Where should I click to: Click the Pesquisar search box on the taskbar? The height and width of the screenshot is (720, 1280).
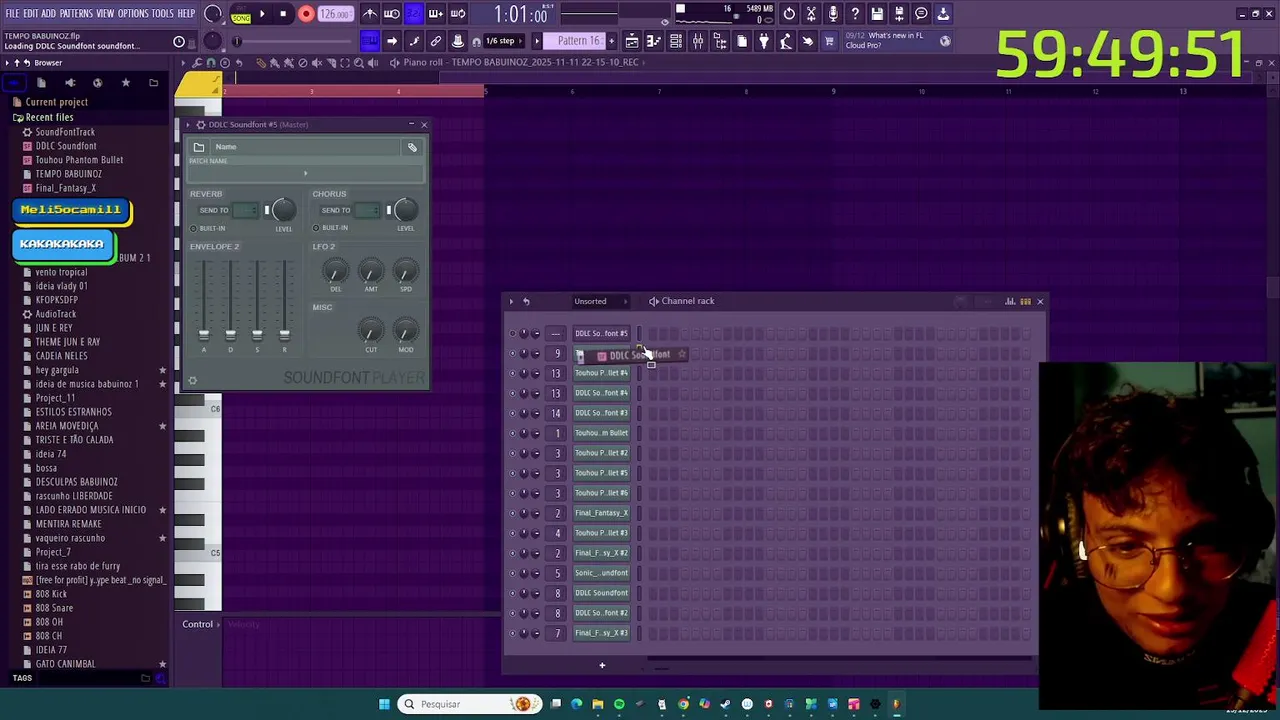(x=470, y=704)
